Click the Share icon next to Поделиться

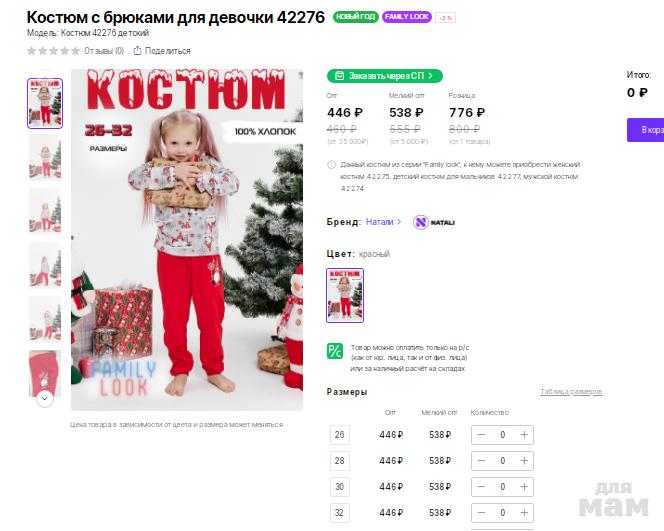[x=137, y=50]
